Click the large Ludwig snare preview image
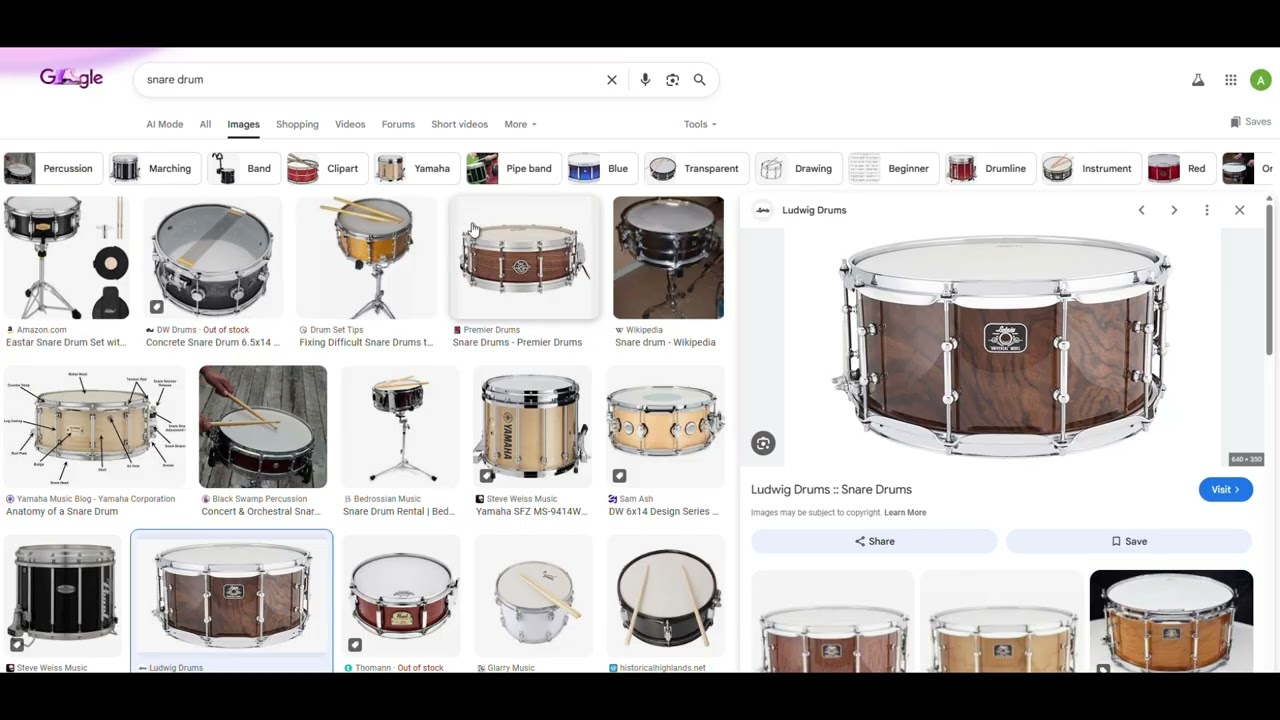 click(1002, 347)
